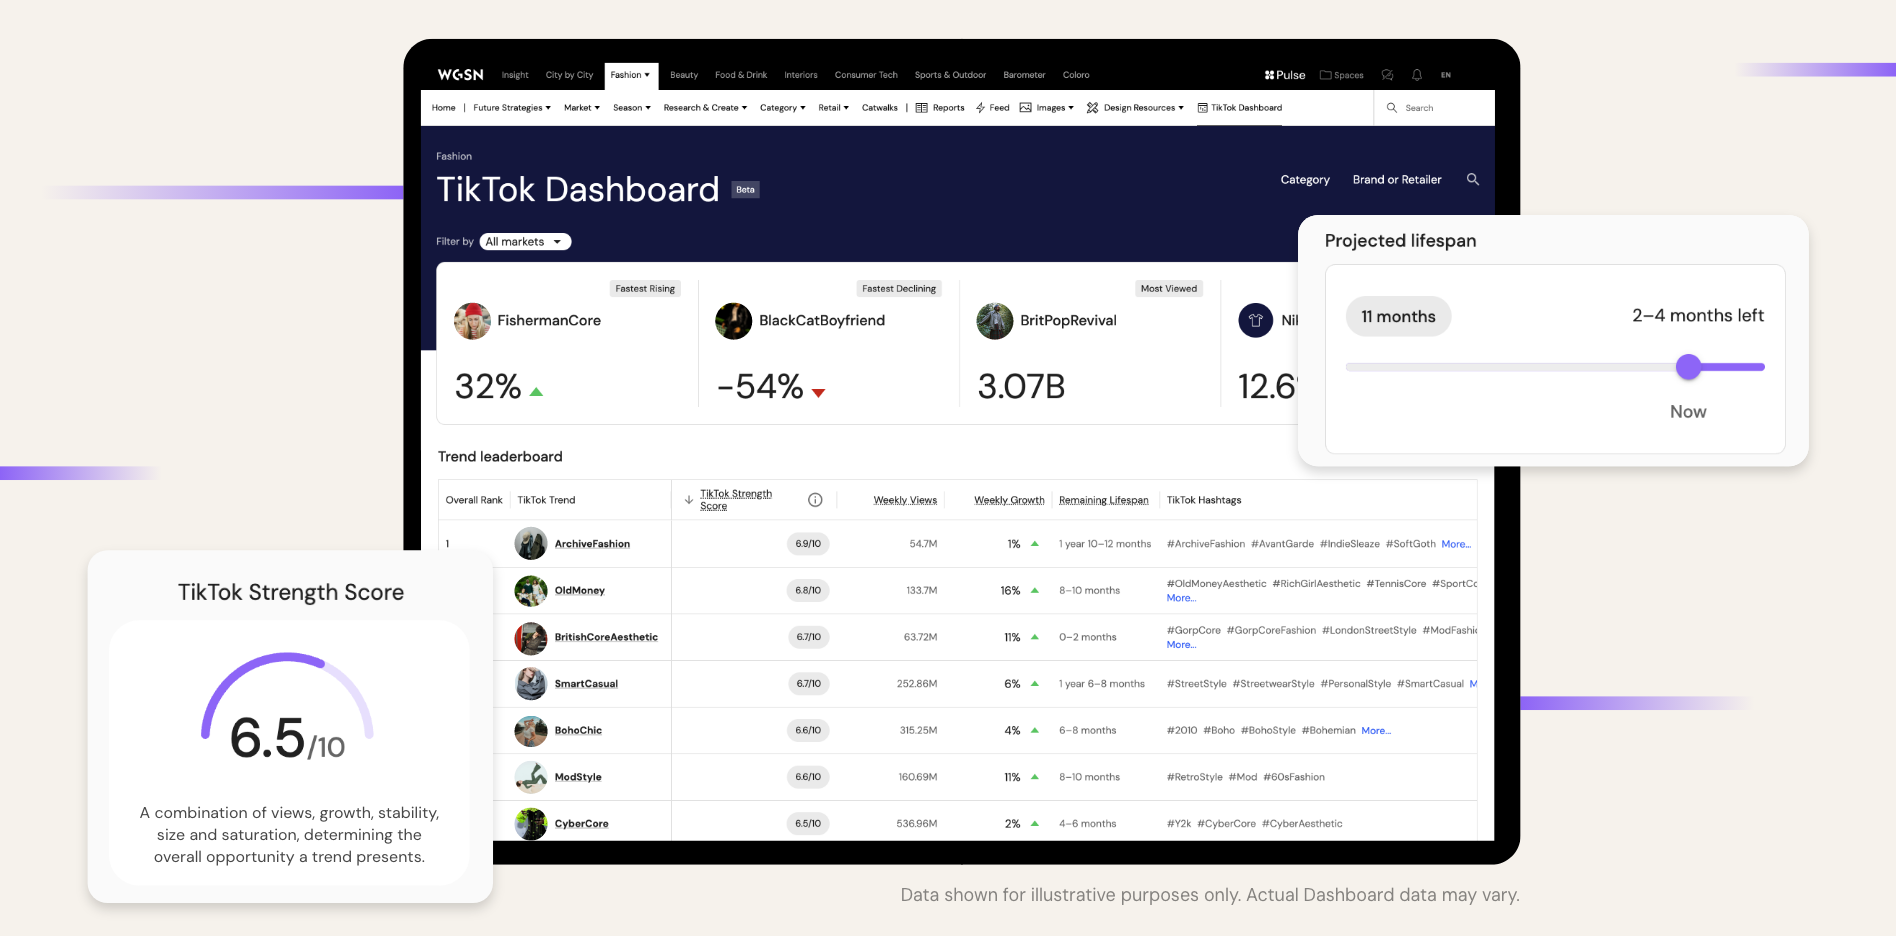Image resolution: width=1896 pixels, height=936 pixels.
Task: Sort by the Remaining Lifespan column
Action: [x=1103, y=500]
